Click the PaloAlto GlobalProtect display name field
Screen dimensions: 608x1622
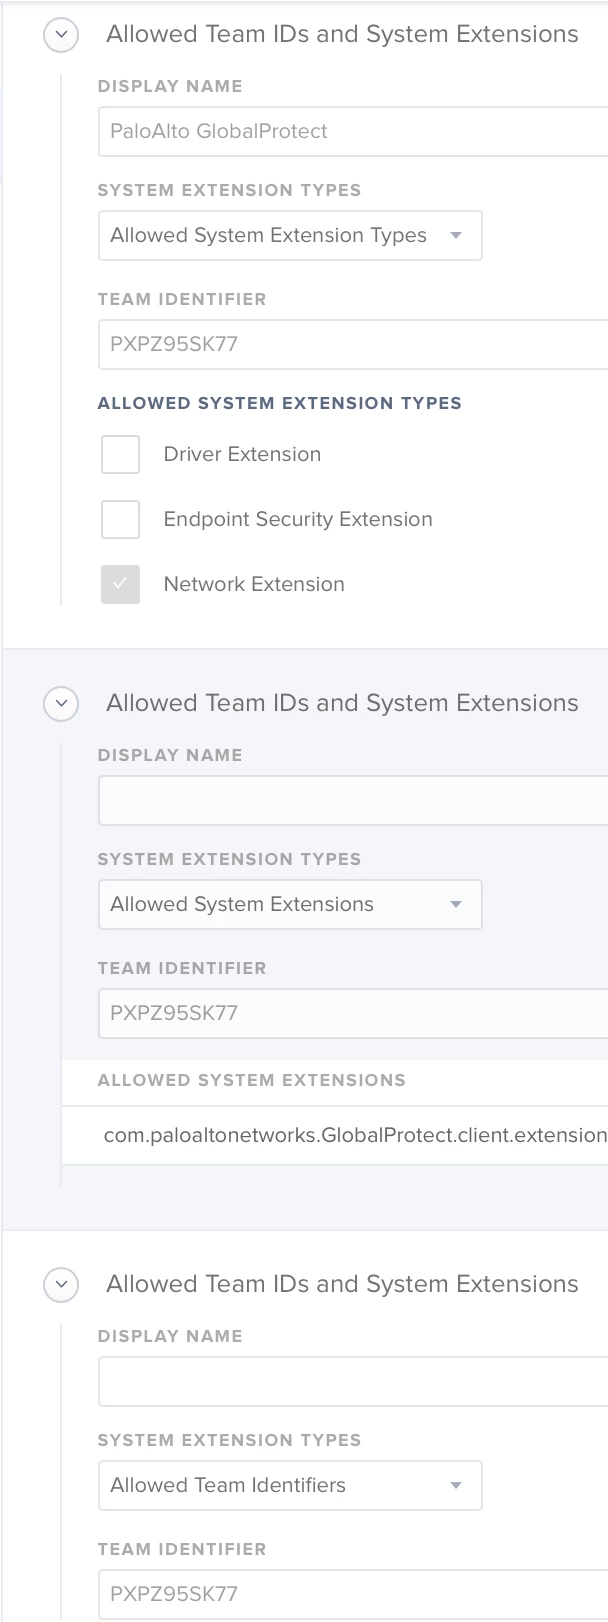353,131
